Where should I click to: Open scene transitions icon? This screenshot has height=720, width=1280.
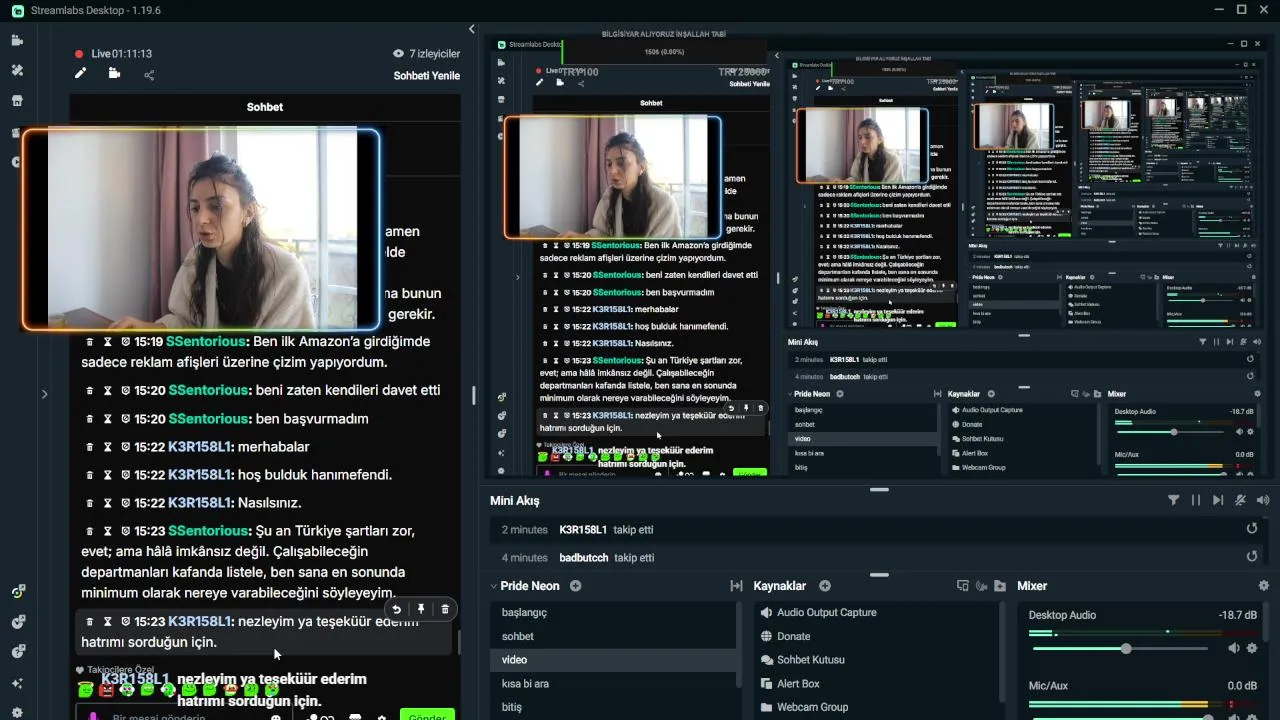[x=736, y=586]
